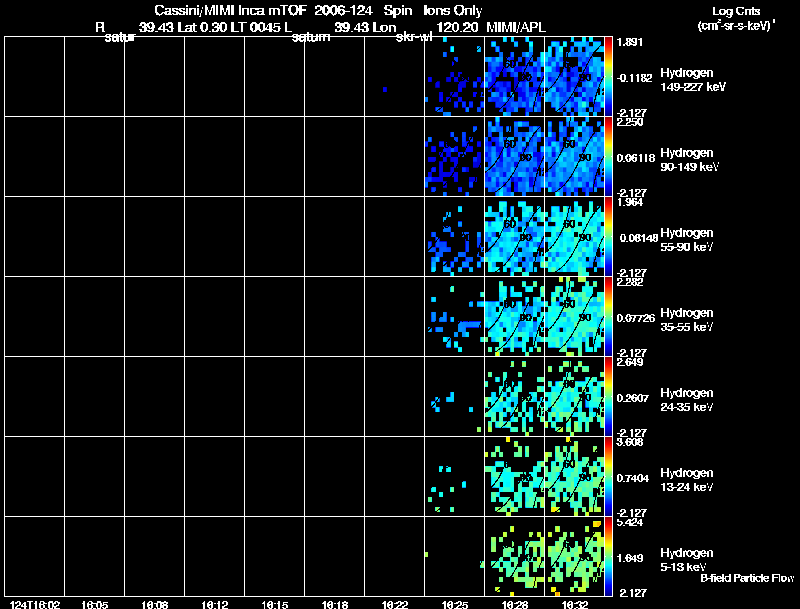Pick the 35-55 keV image in 16:32 column

tap(574, 317)
